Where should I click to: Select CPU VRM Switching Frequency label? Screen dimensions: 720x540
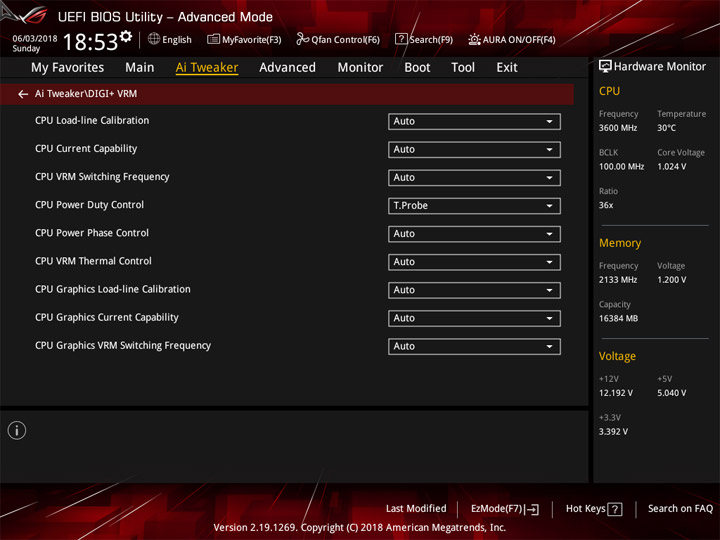pyautogui.click(x=102, y=177)
